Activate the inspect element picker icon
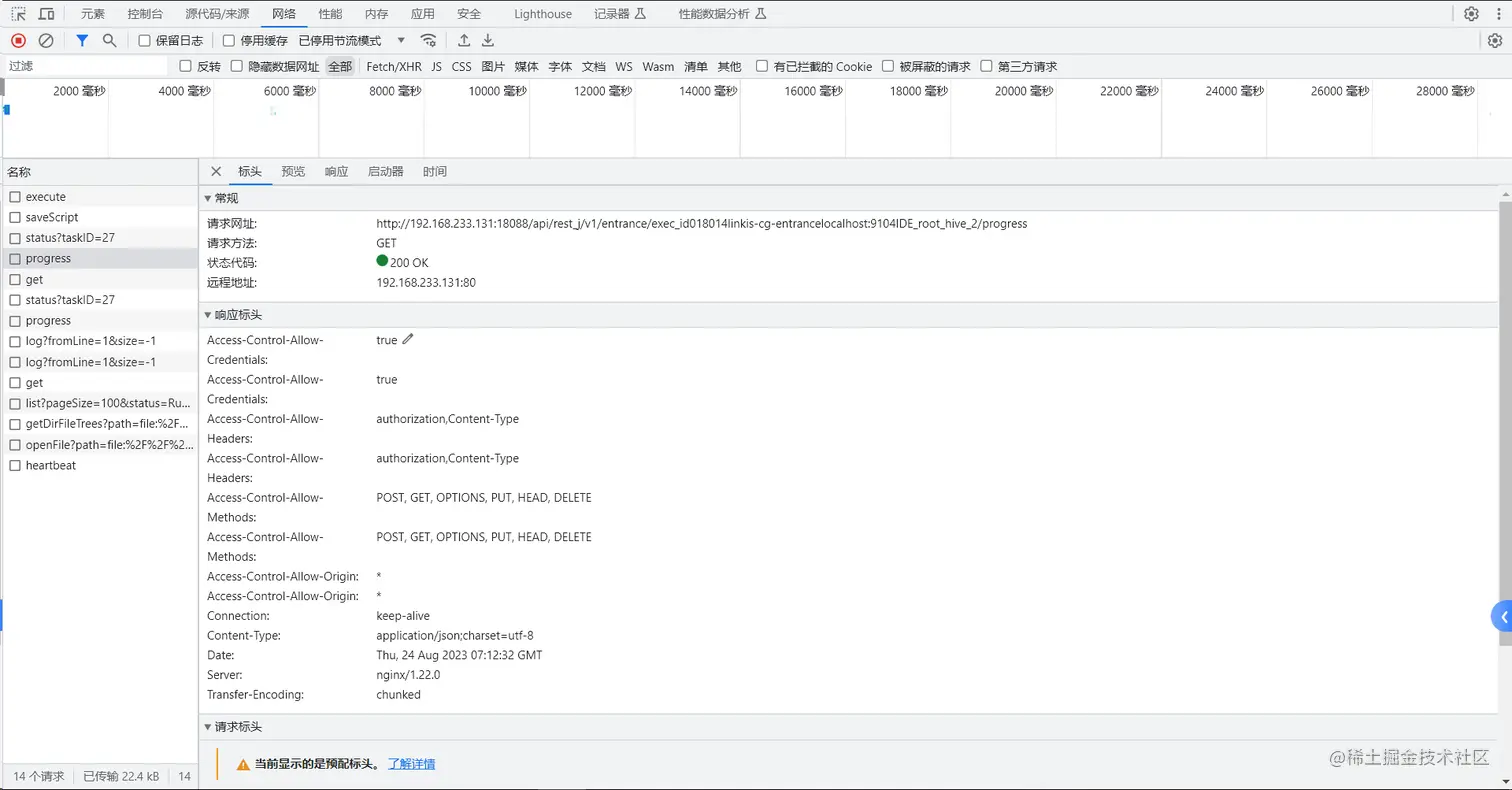1512x790 pixels. [x=18, y=14]
